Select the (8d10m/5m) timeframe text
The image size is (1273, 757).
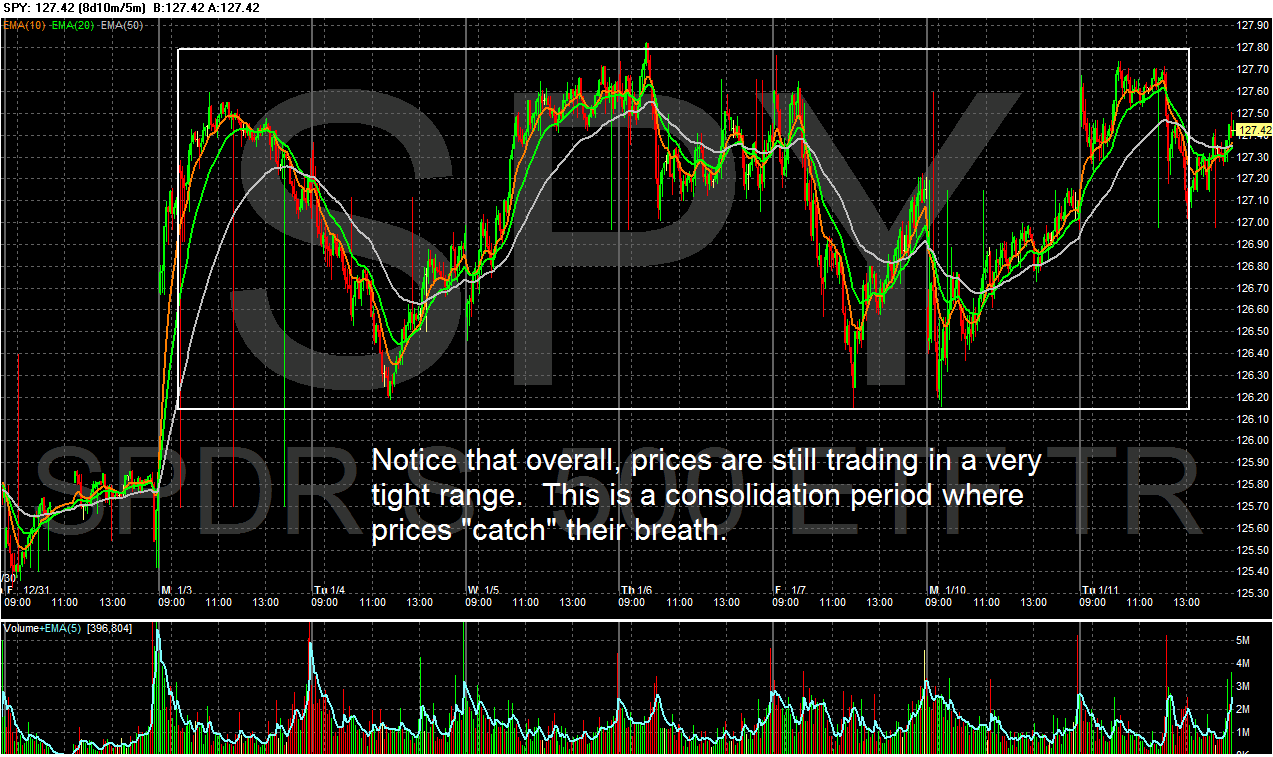pos(111,7)
